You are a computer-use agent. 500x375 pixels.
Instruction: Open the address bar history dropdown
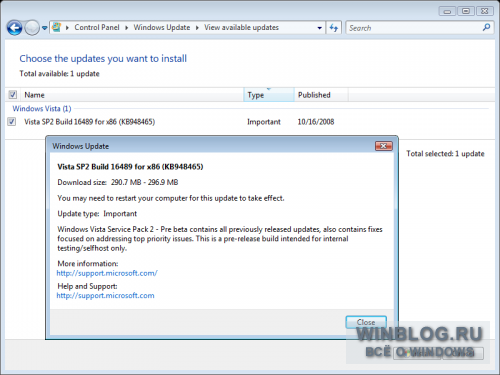click(x=319, y=28)
